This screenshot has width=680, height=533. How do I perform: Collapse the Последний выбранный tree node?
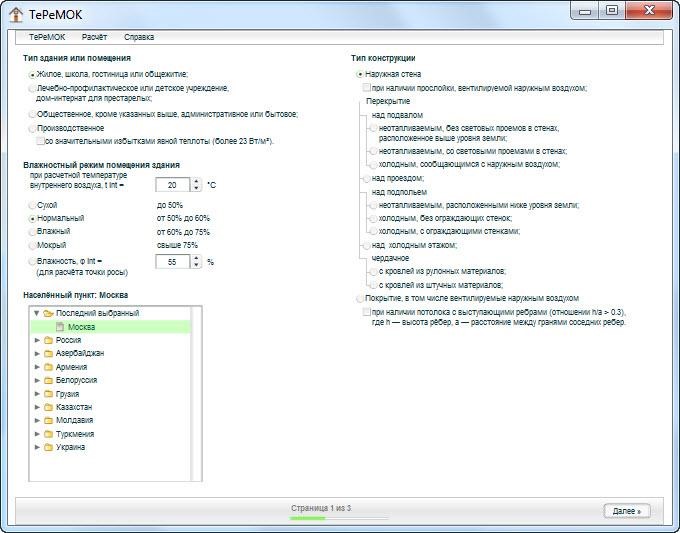[x=37, y=313]
